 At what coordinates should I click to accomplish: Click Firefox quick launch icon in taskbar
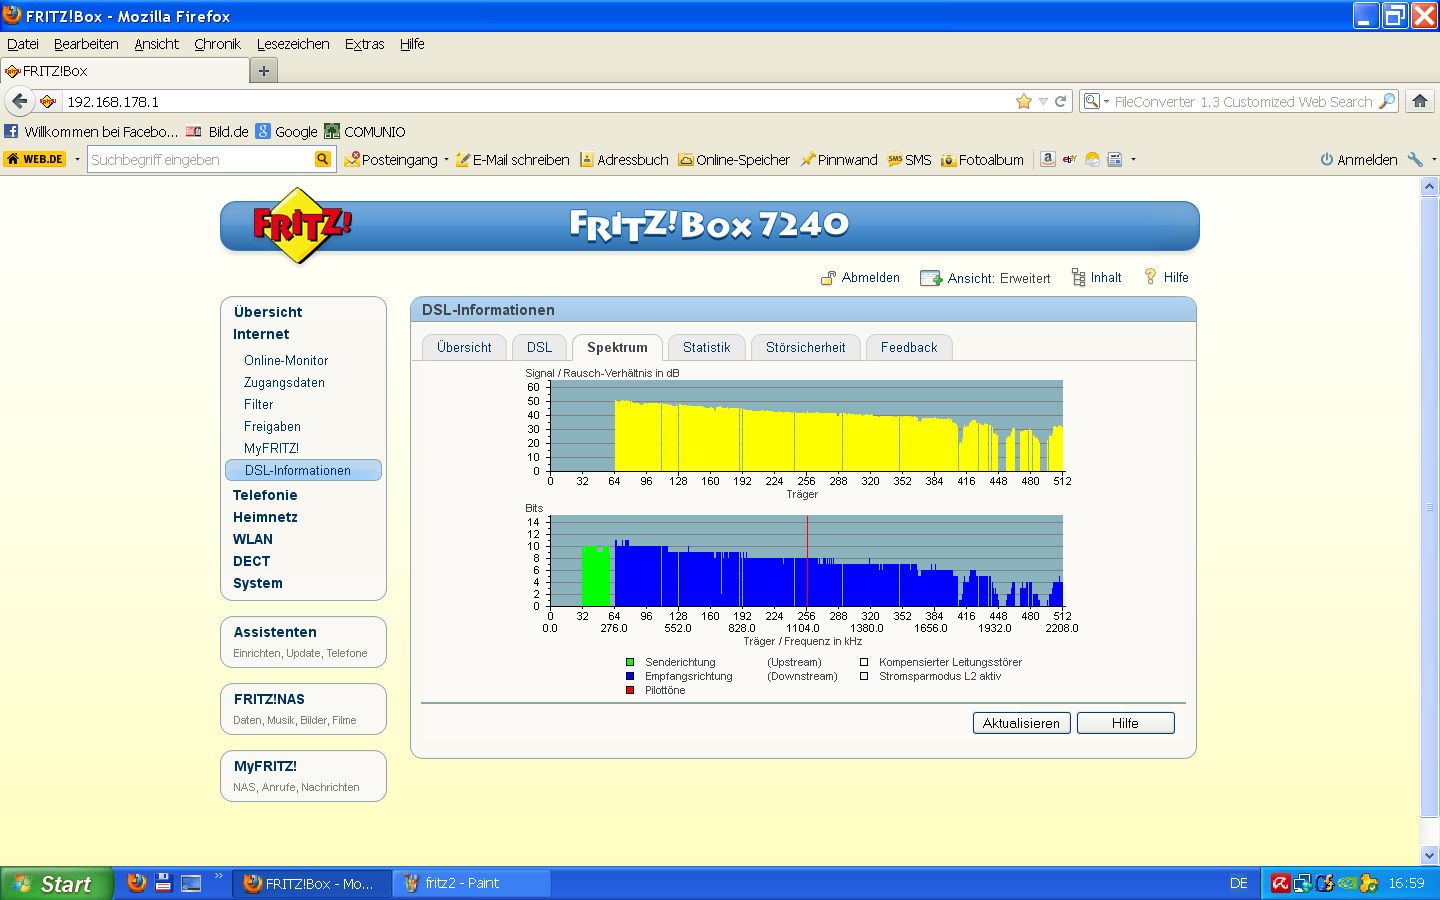click(x=137, y=883)
